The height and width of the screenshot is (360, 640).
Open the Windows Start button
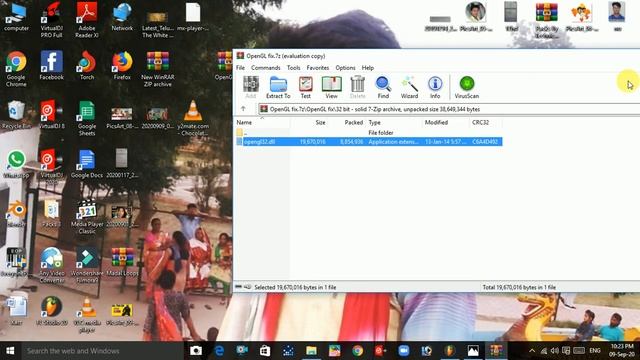tap(10, 351)
